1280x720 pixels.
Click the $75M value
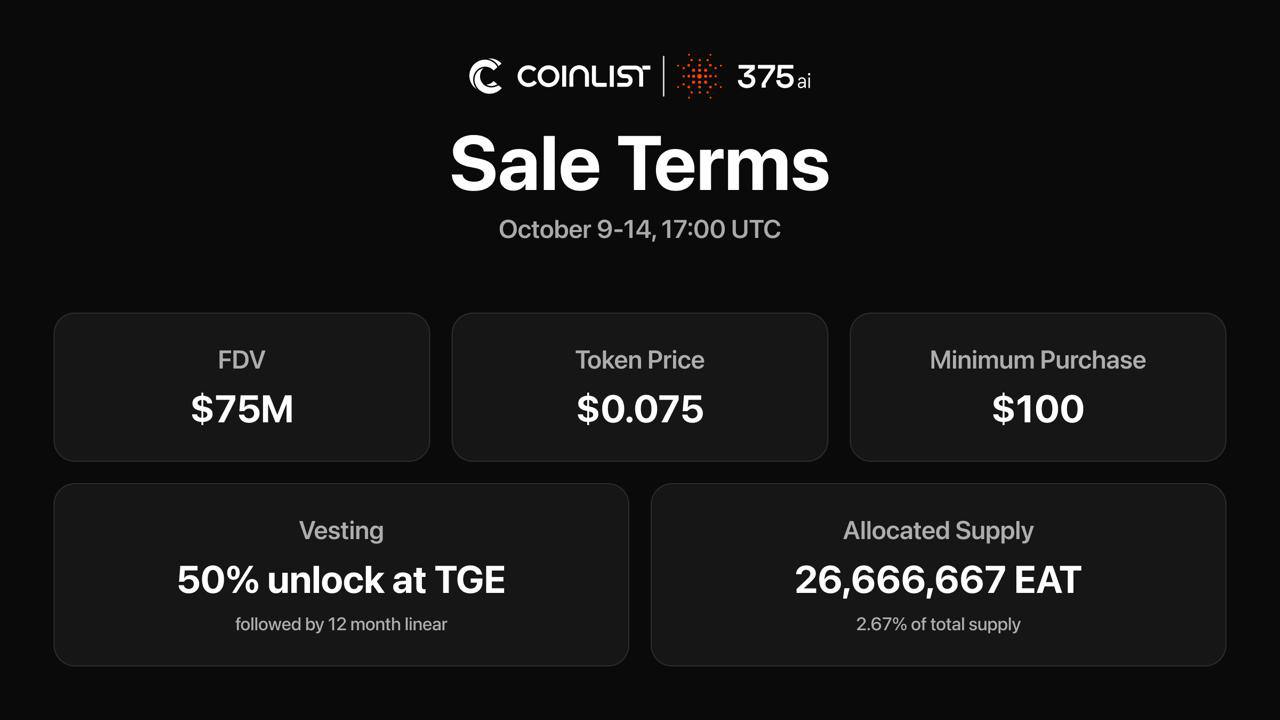tap(241, 409)
